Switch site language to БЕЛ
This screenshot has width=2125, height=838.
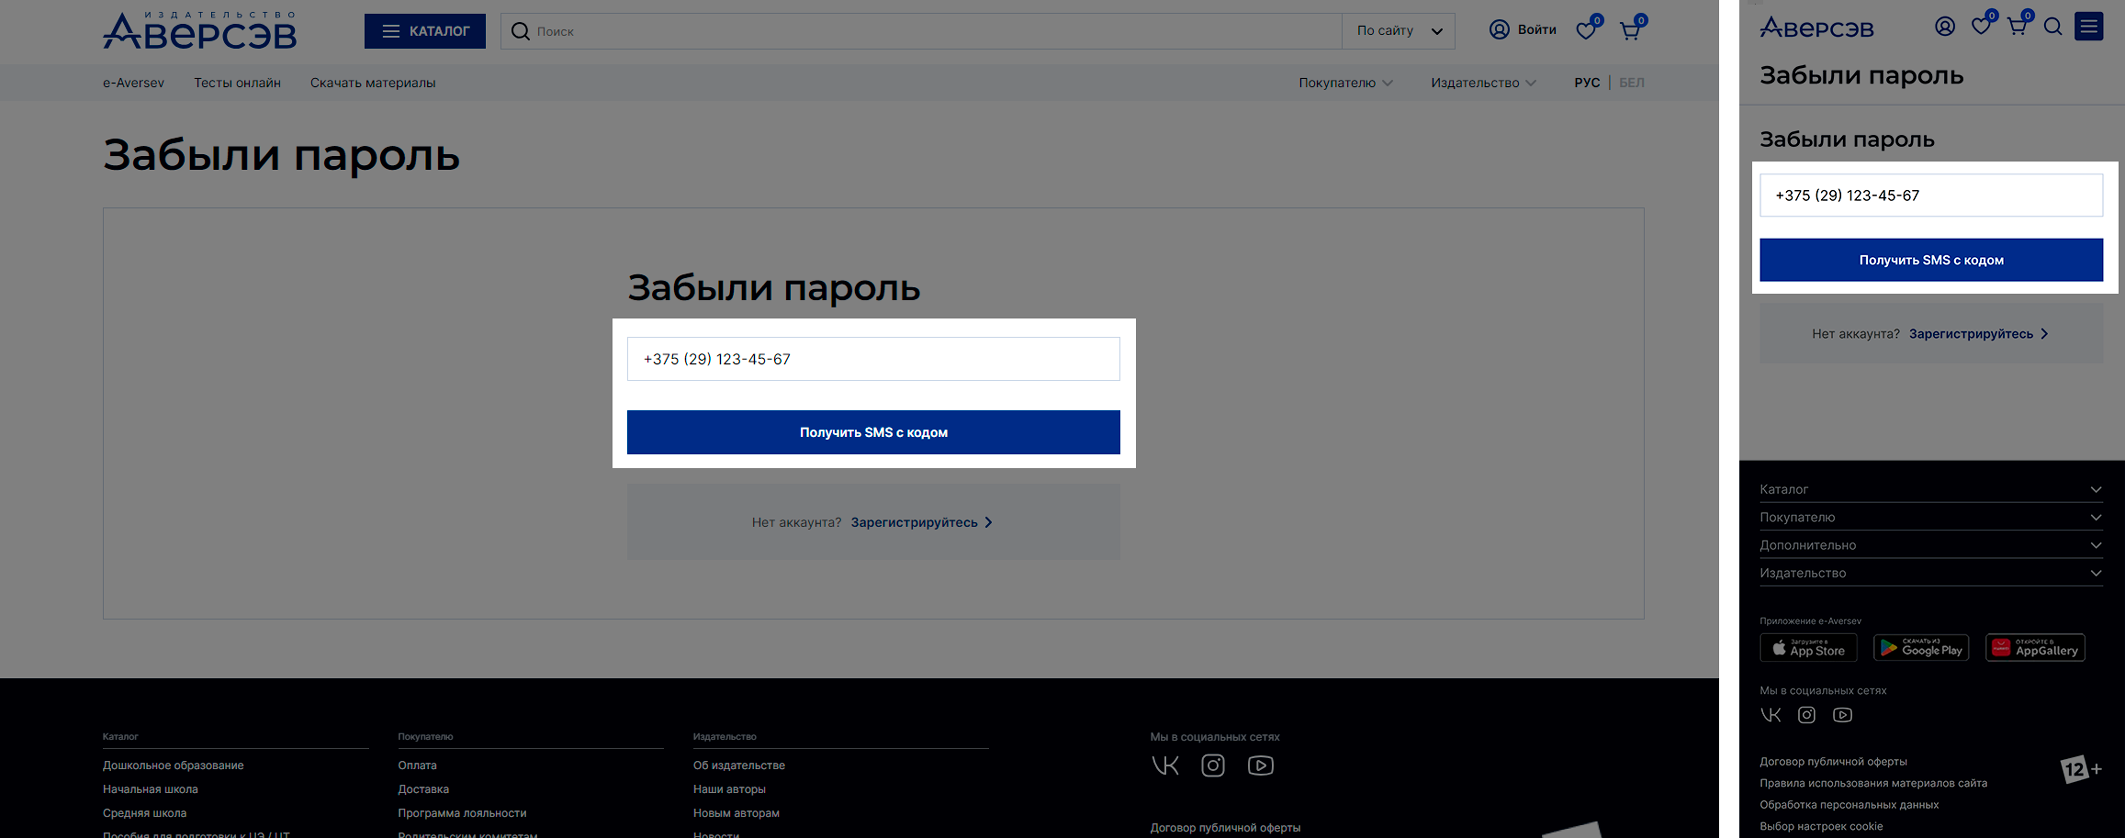[1631, 83]
